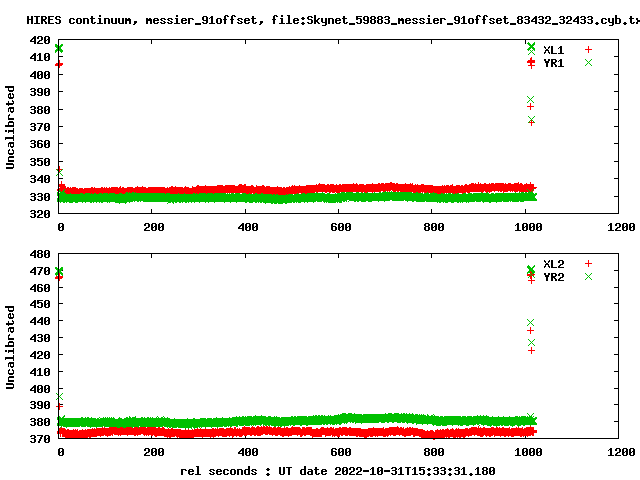
Task: Click top plot red plus near 345 at start
Action: click(x=59, y=169)
